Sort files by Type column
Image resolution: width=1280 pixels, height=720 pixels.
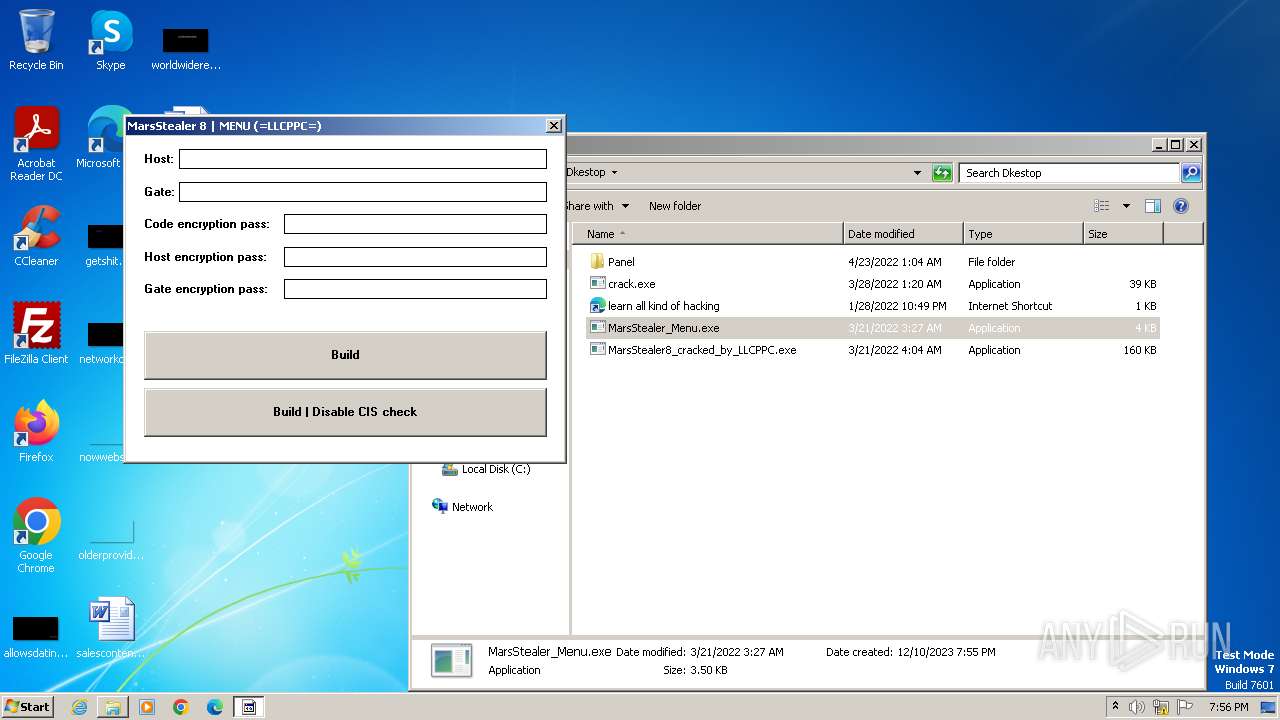click(x=1023, y=234)
